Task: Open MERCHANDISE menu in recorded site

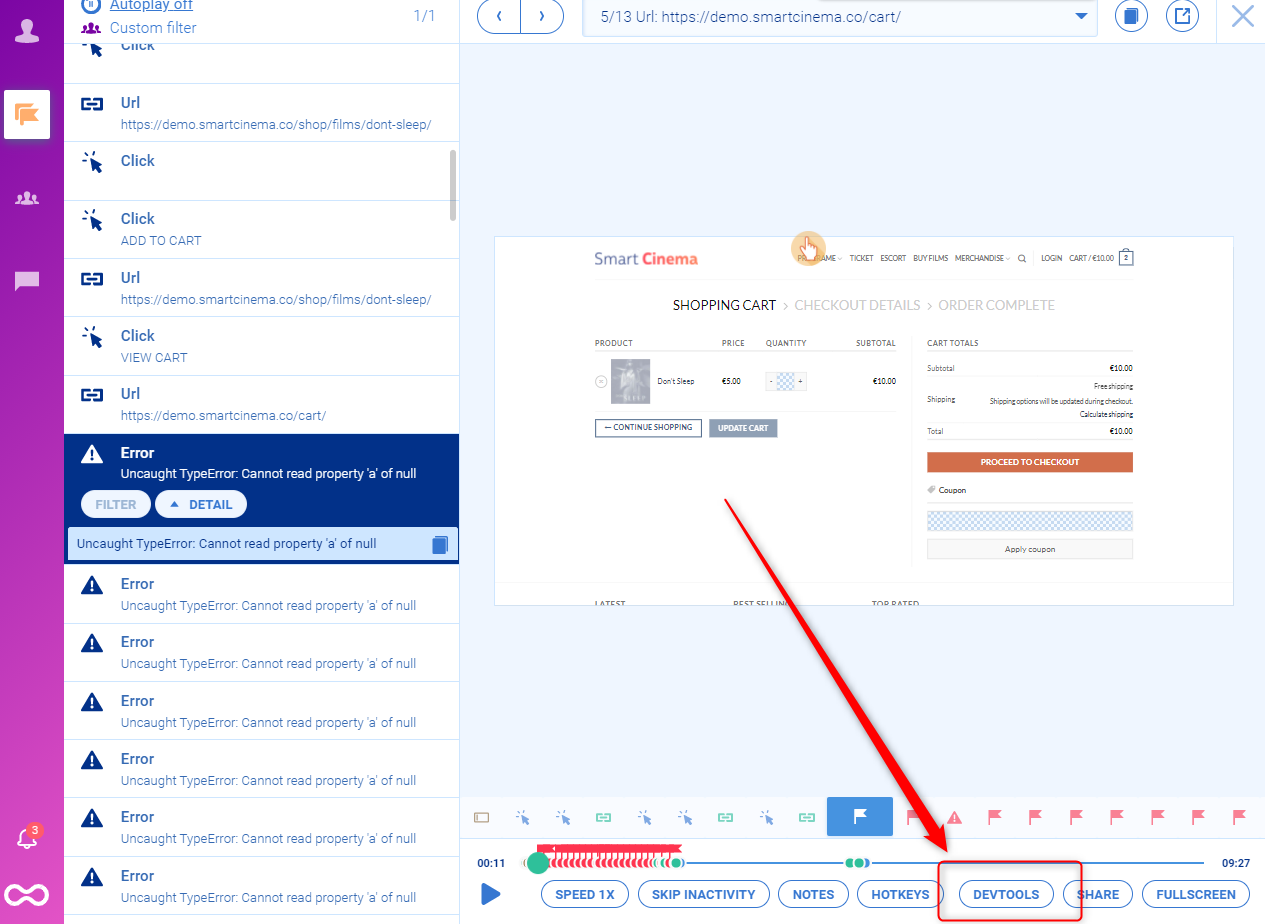Action: [x=982, y=258]
